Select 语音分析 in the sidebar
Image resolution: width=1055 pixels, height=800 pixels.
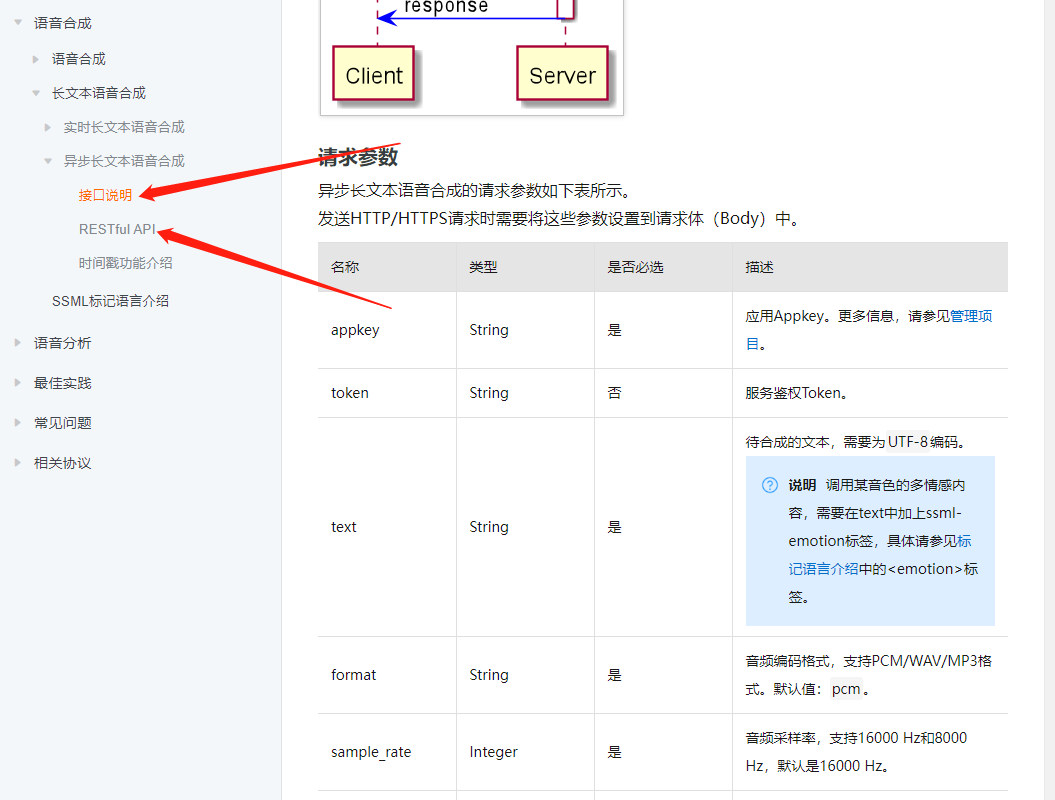tap(63, 343)
